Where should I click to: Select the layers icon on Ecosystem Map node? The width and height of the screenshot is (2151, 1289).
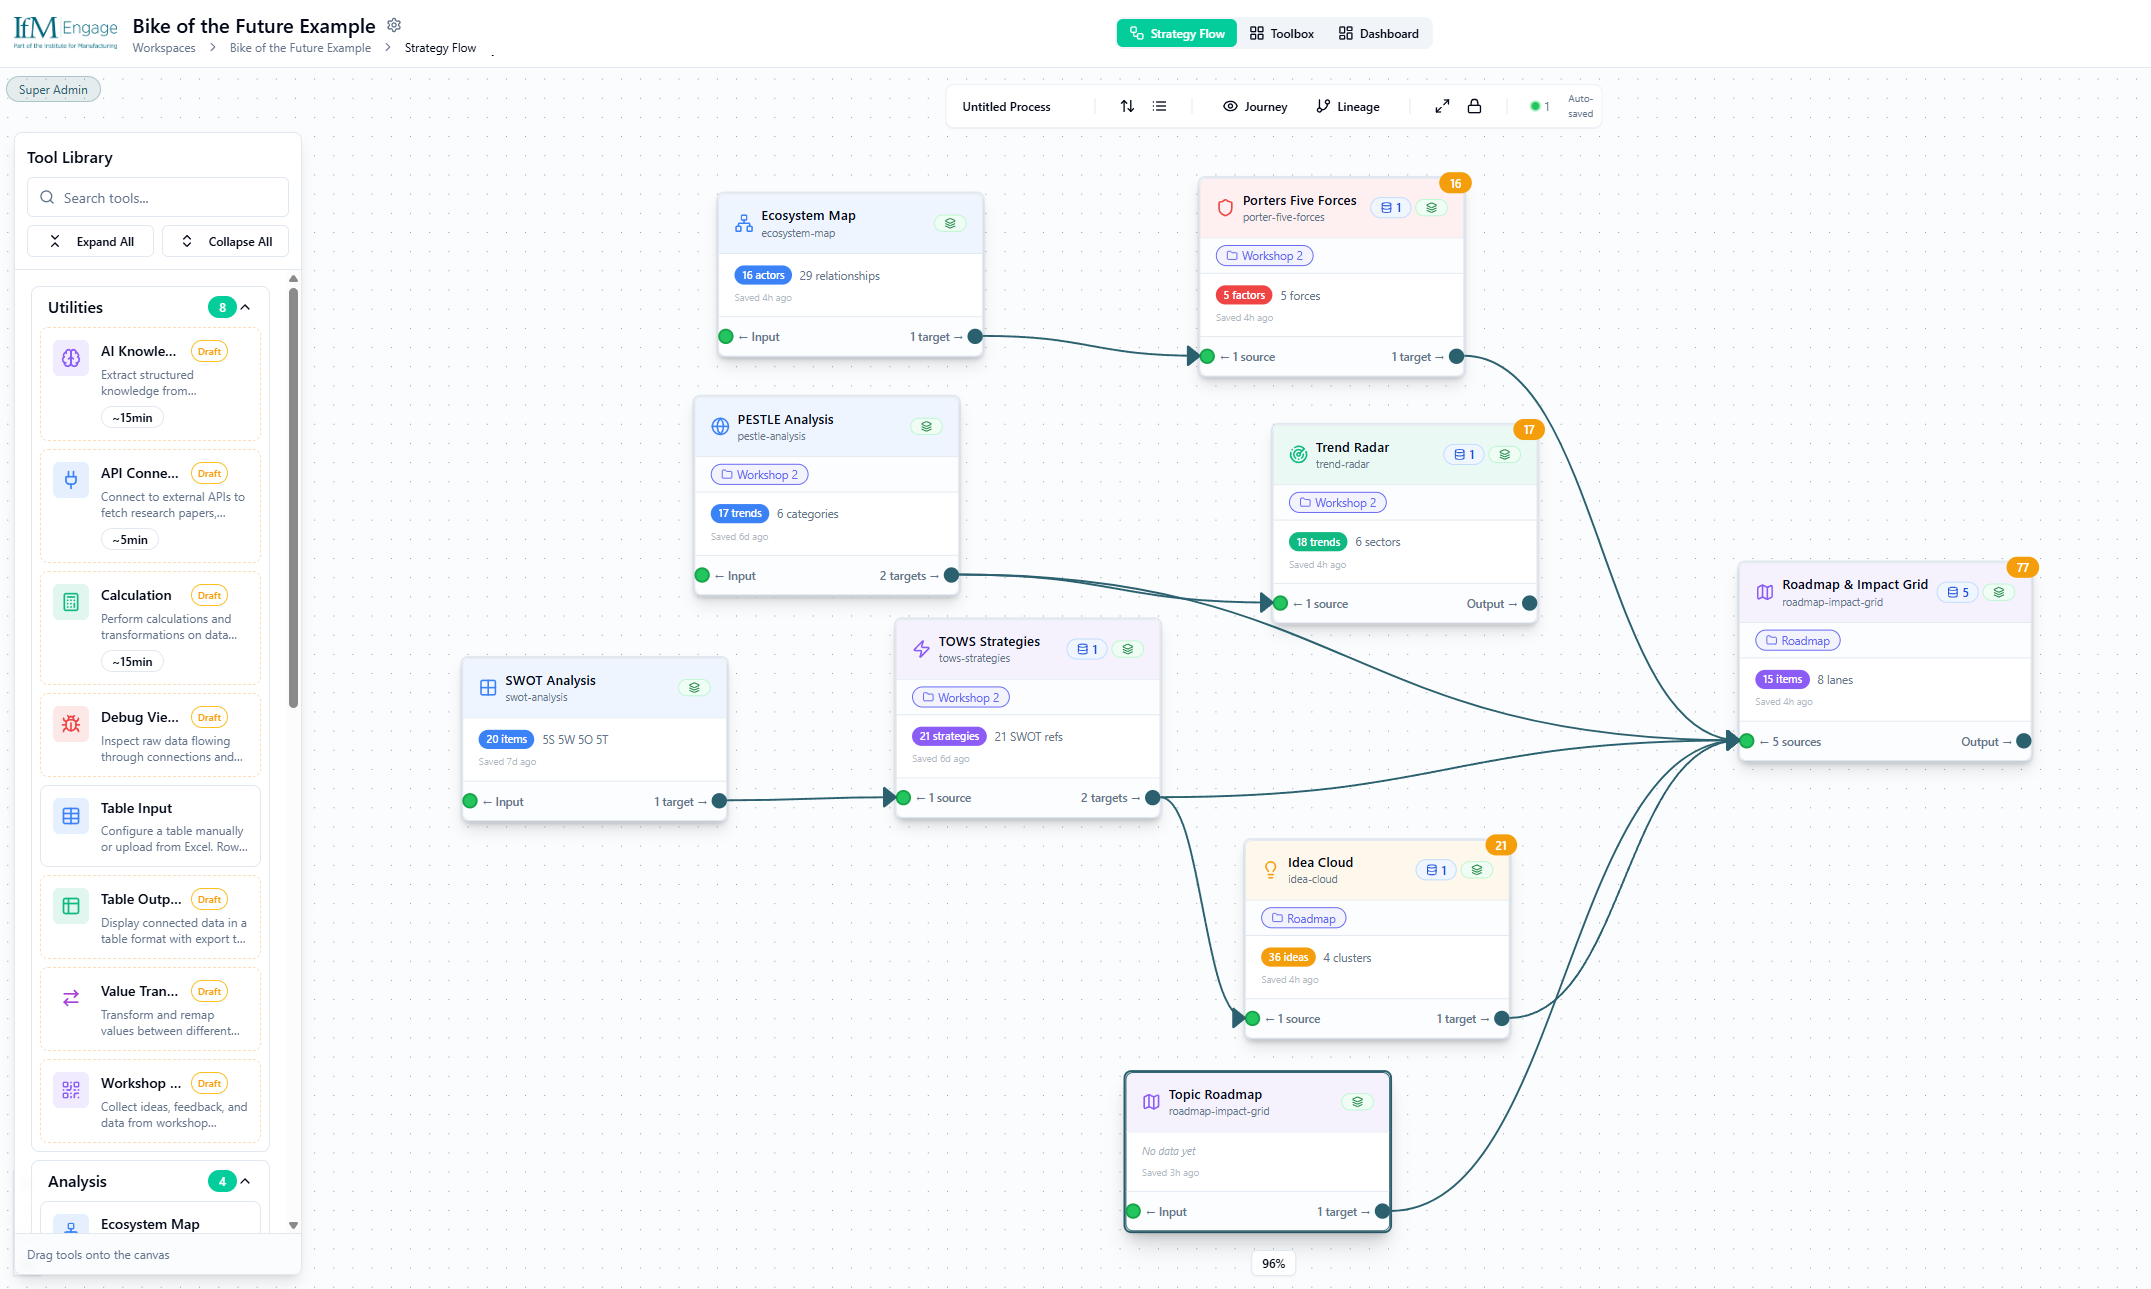[950, 223]
